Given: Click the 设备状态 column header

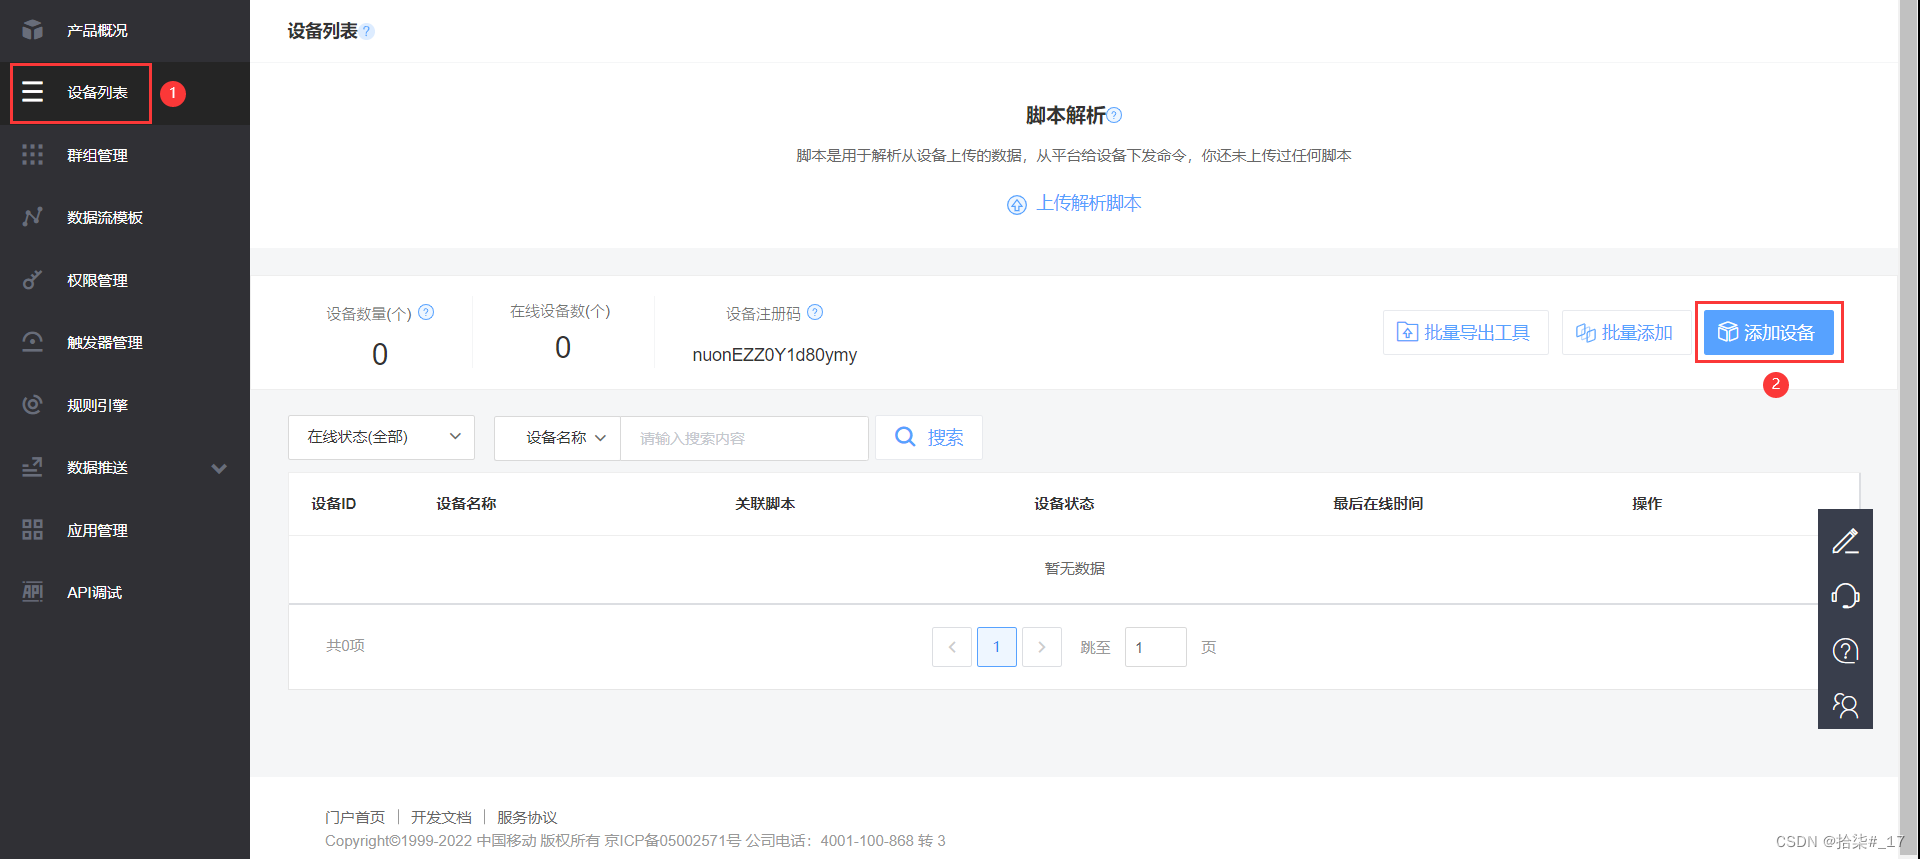Looking at the screenshot, I should point(1064,504).
